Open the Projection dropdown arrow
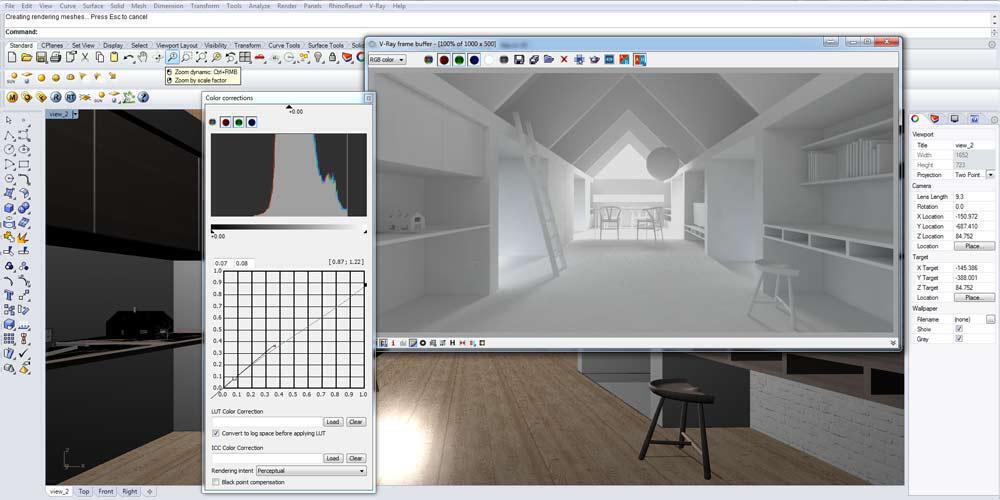 click(x=990, y=175)
